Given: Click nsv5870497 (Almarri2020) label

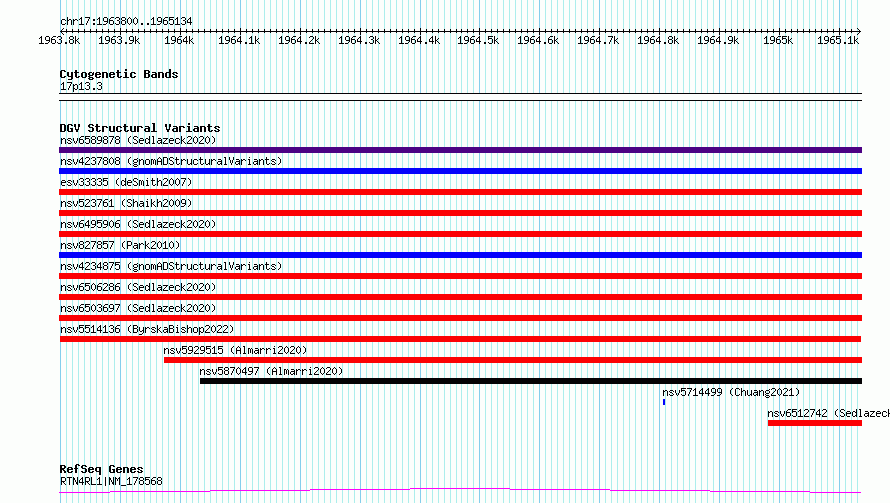Looking at the screenshot, I should pos(271,371).
